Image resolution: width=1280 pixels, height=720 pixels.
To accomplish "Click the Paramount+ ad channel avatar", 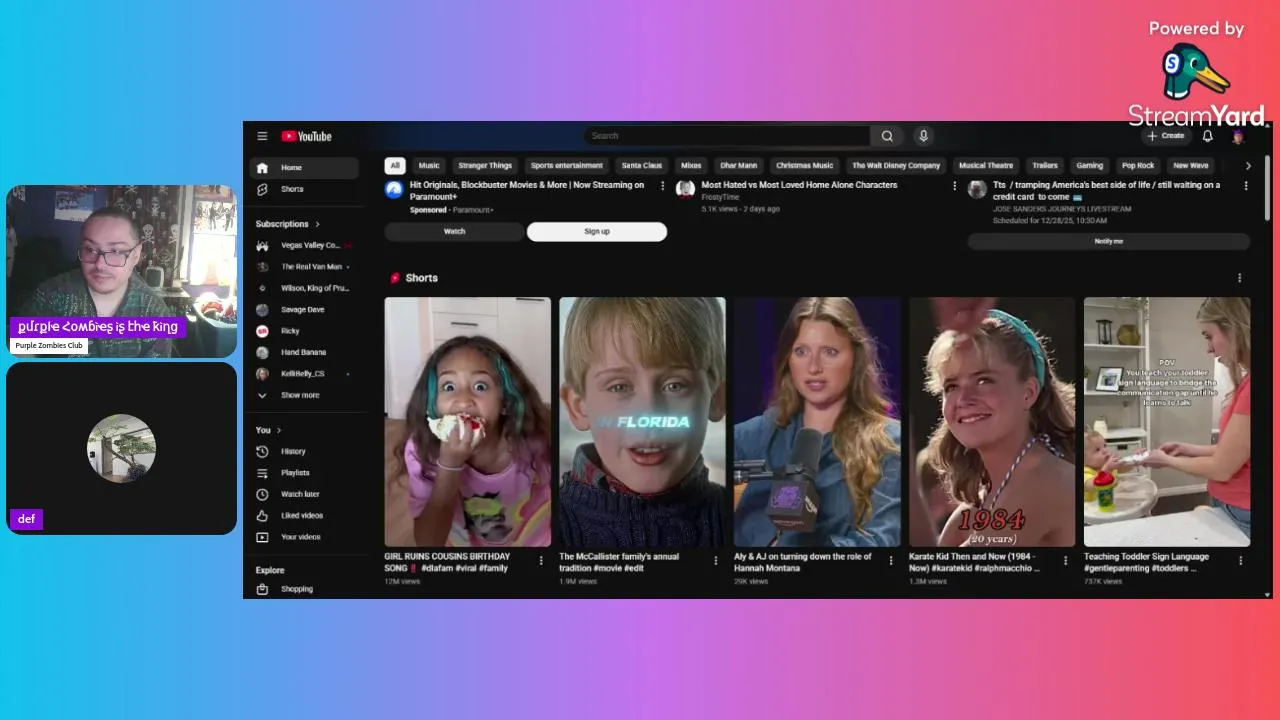I will (394, 188).
